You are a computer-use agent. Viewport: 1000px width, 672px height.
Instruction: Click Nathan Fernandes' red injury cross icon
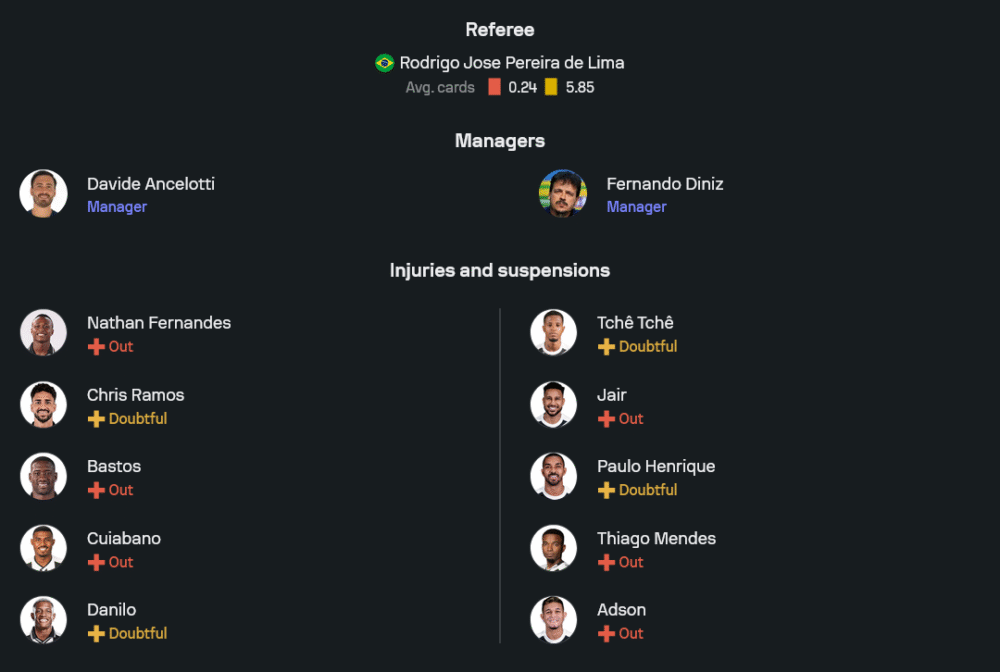click(x=96, y=347)
